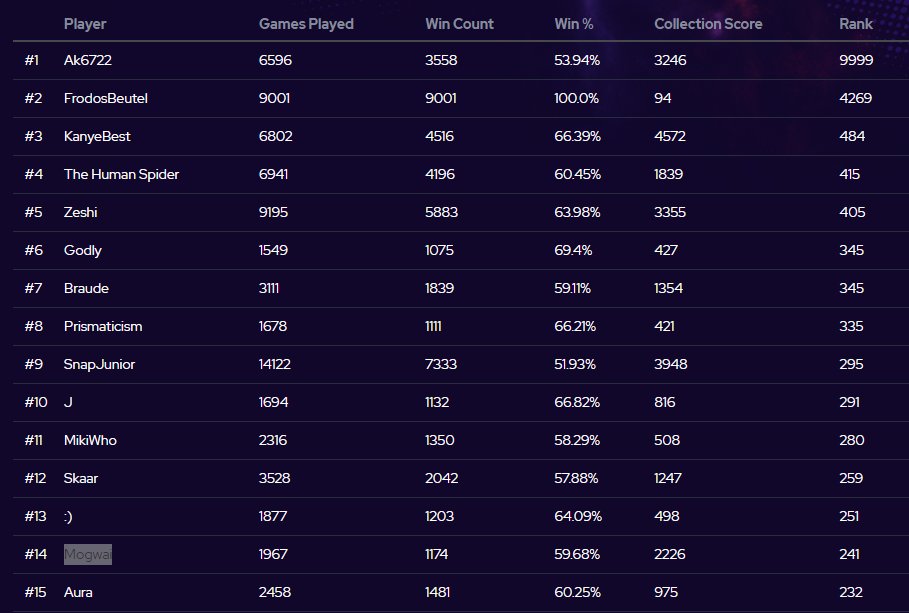The width and height of the screenshot is (909, 613).
Task: Click FrodosBeutel's rank value 4269
Action: pos(855,98)
